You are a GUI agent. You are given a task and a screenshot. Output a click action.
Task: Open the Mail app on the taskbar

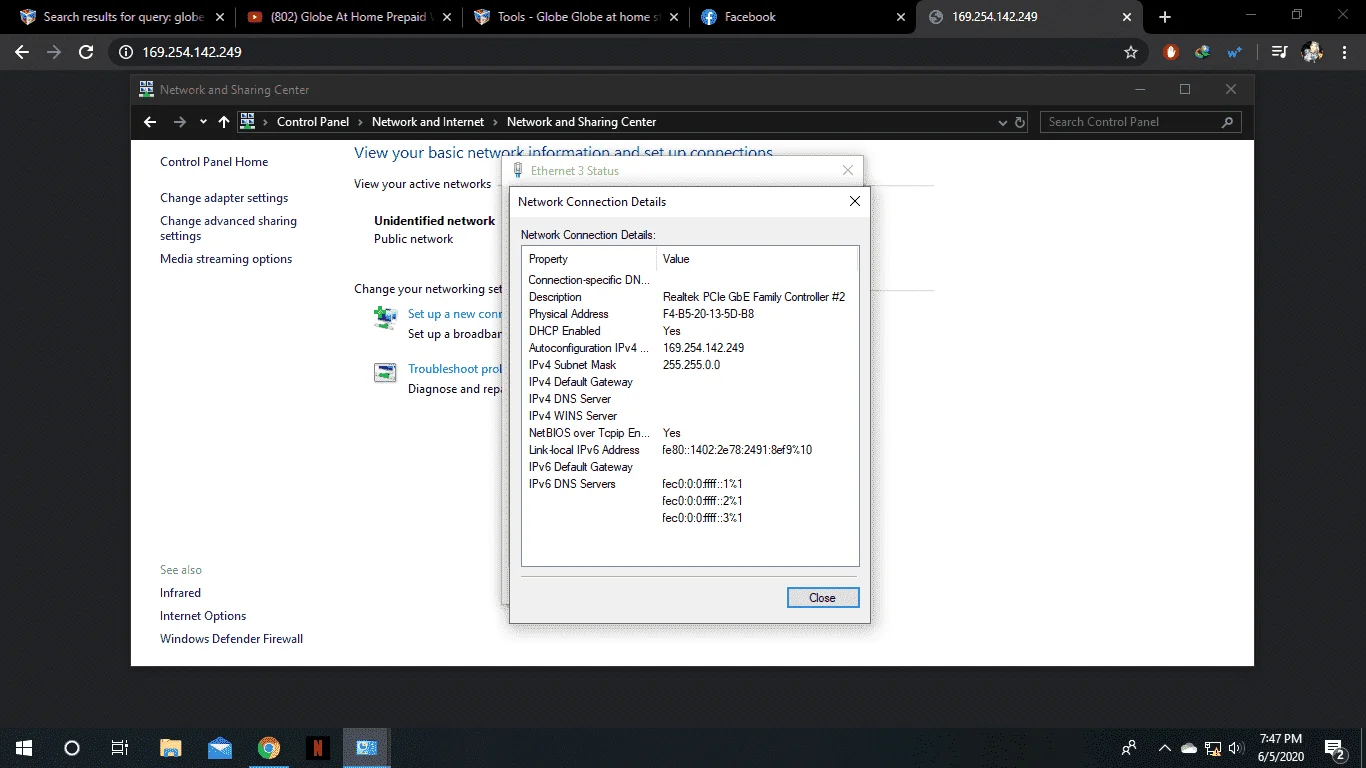coord(220,747)
